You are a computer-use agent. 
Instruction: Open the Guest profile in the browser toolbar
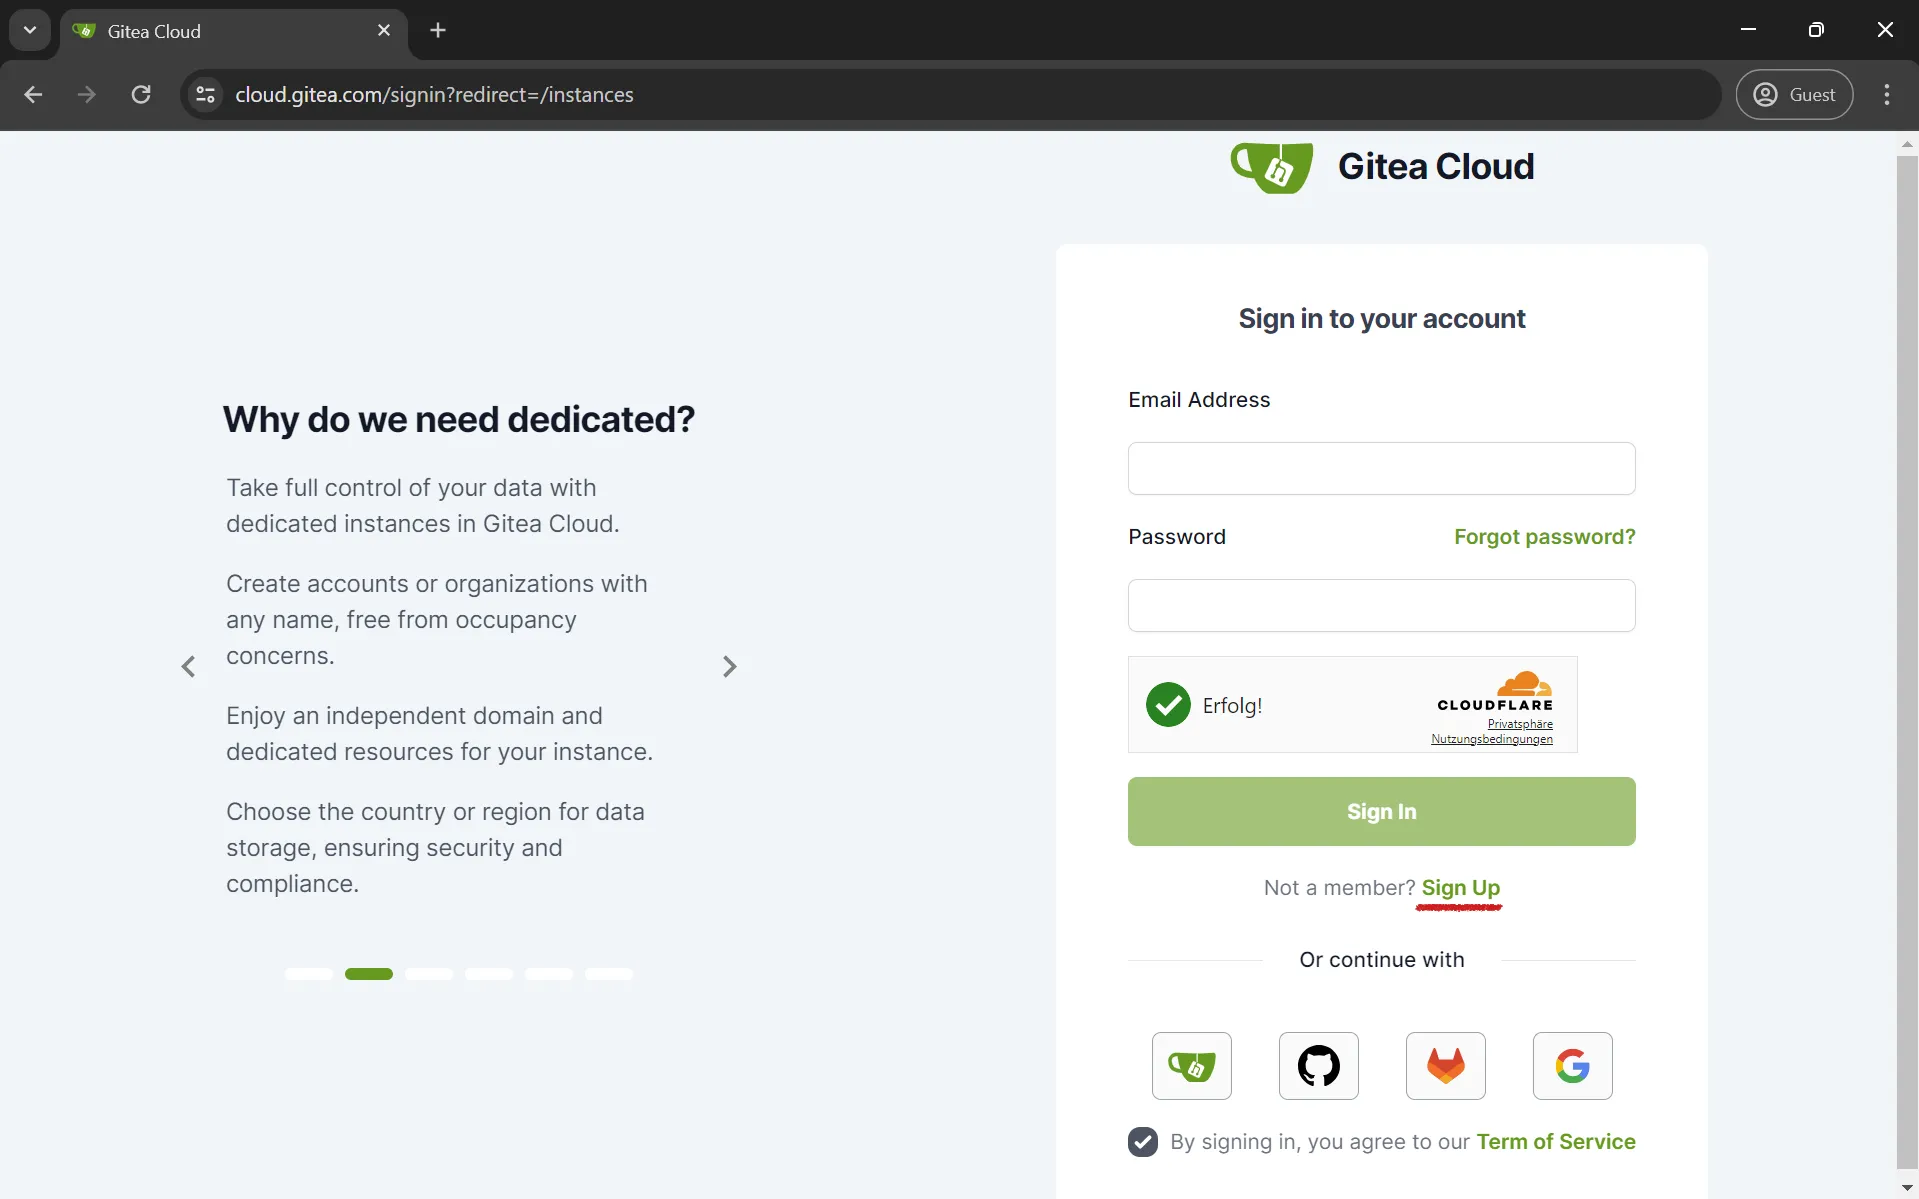(1795, 94)
